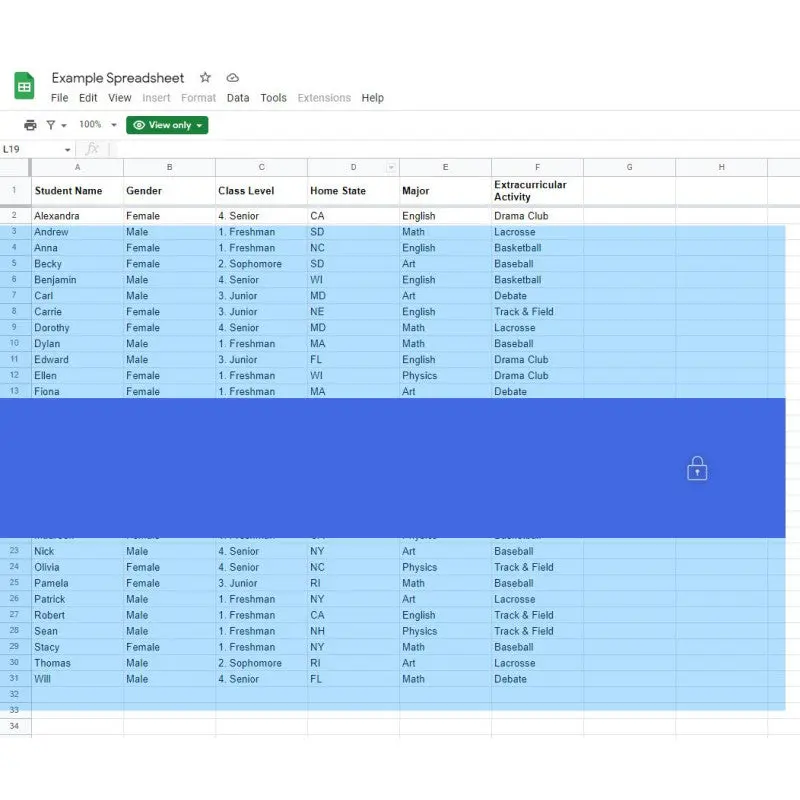Open the zoom 100% dropdown
Screen dimensions: 800x800
click(x=98, y=125)
